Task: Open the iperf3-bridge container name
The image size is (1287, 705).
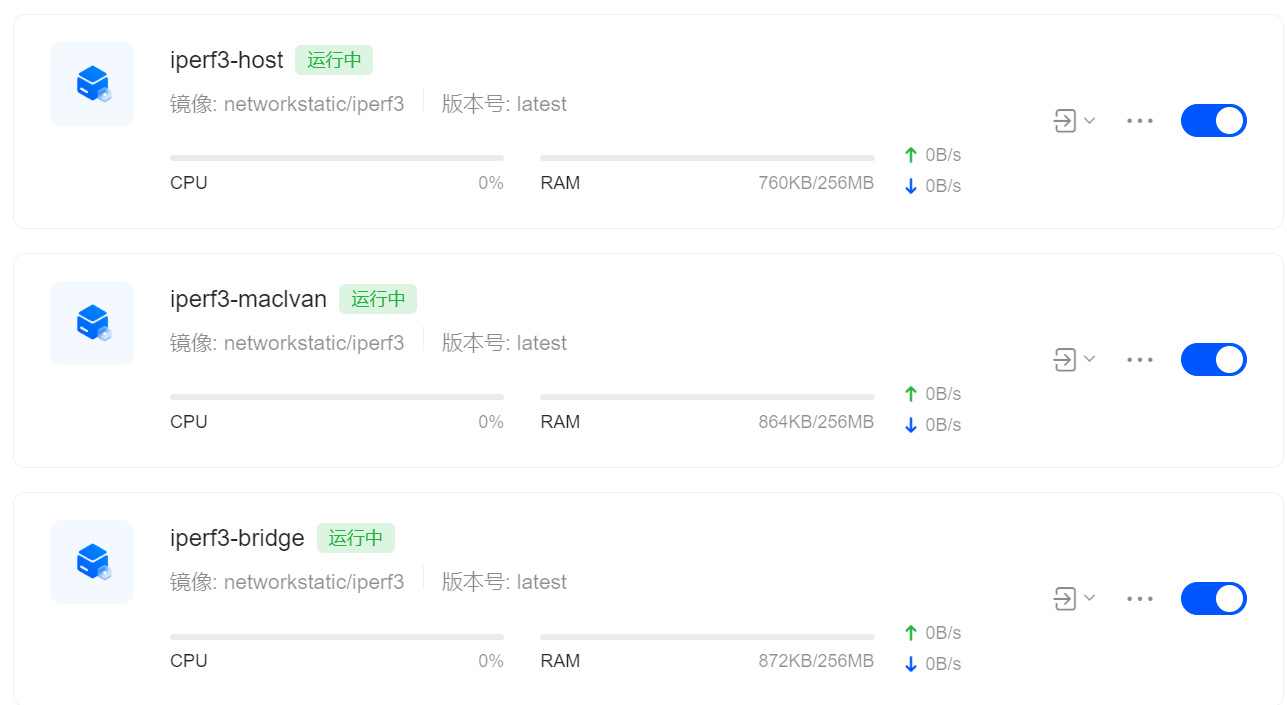Action: [x=237, y=538]
